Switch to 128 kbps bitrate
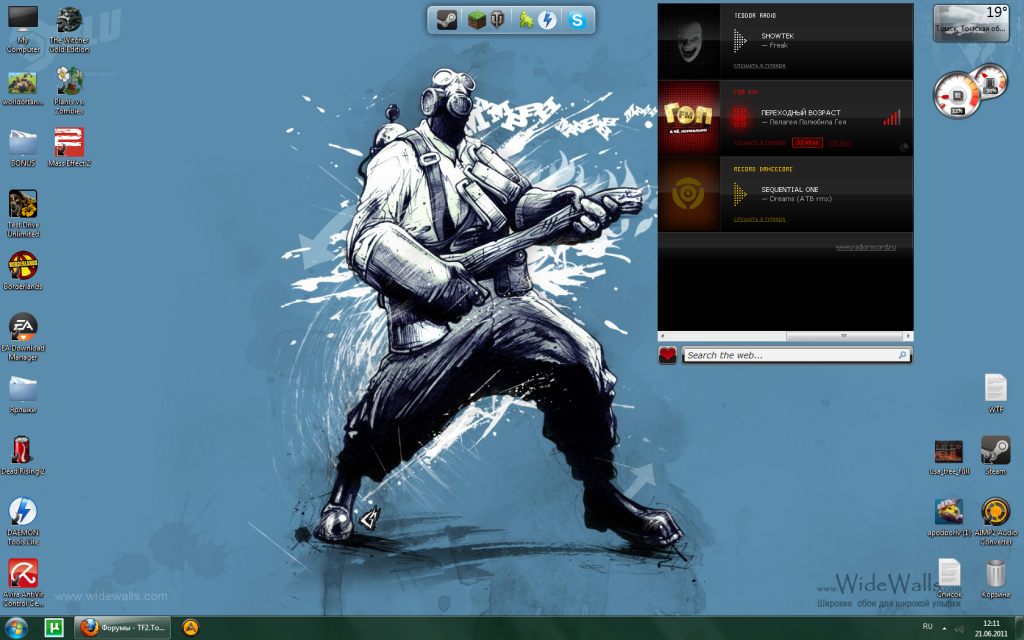This screenshot has height=640, width=1024. click(x=840, y=142)
